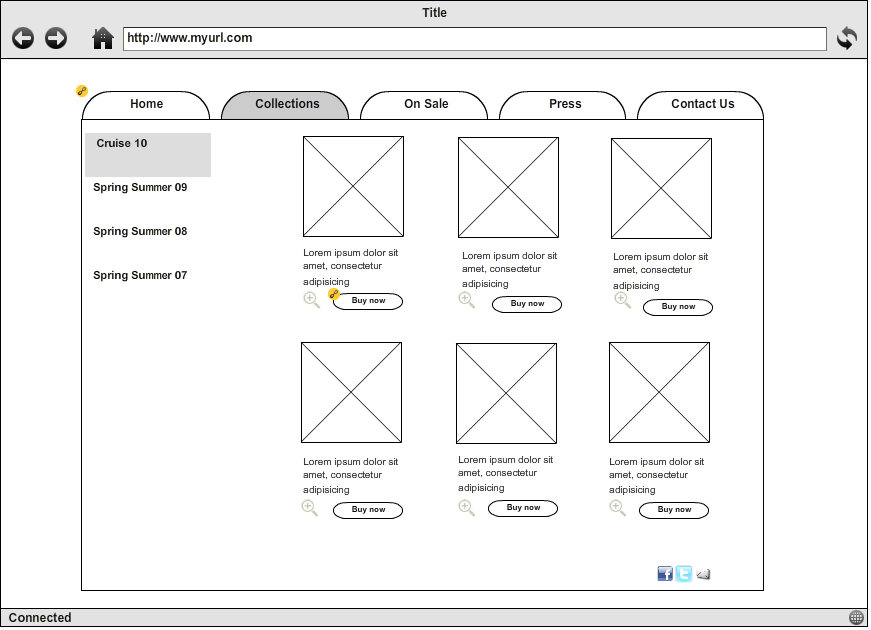Image resolution: width=871 pixels, height=630 pixels.
Task: Click the browser forward arrow button
Action: pyautogui.click(x=56, y=38)
